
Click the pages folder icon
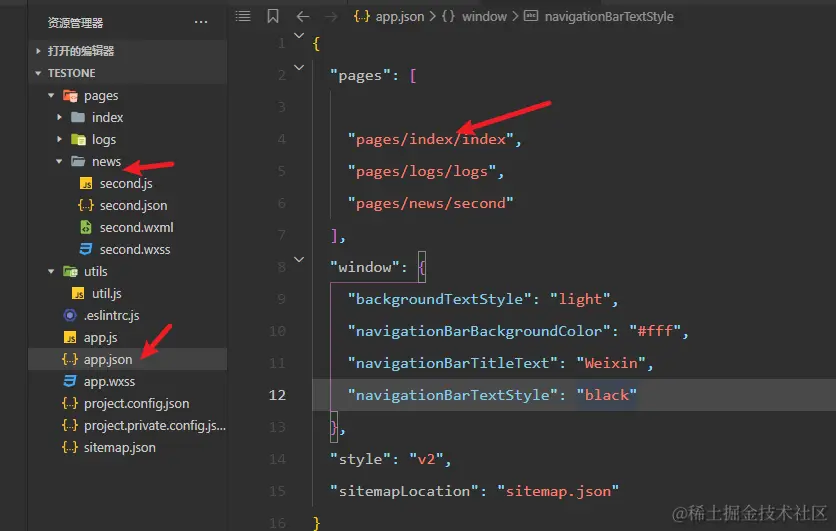[x=70, y=96]
